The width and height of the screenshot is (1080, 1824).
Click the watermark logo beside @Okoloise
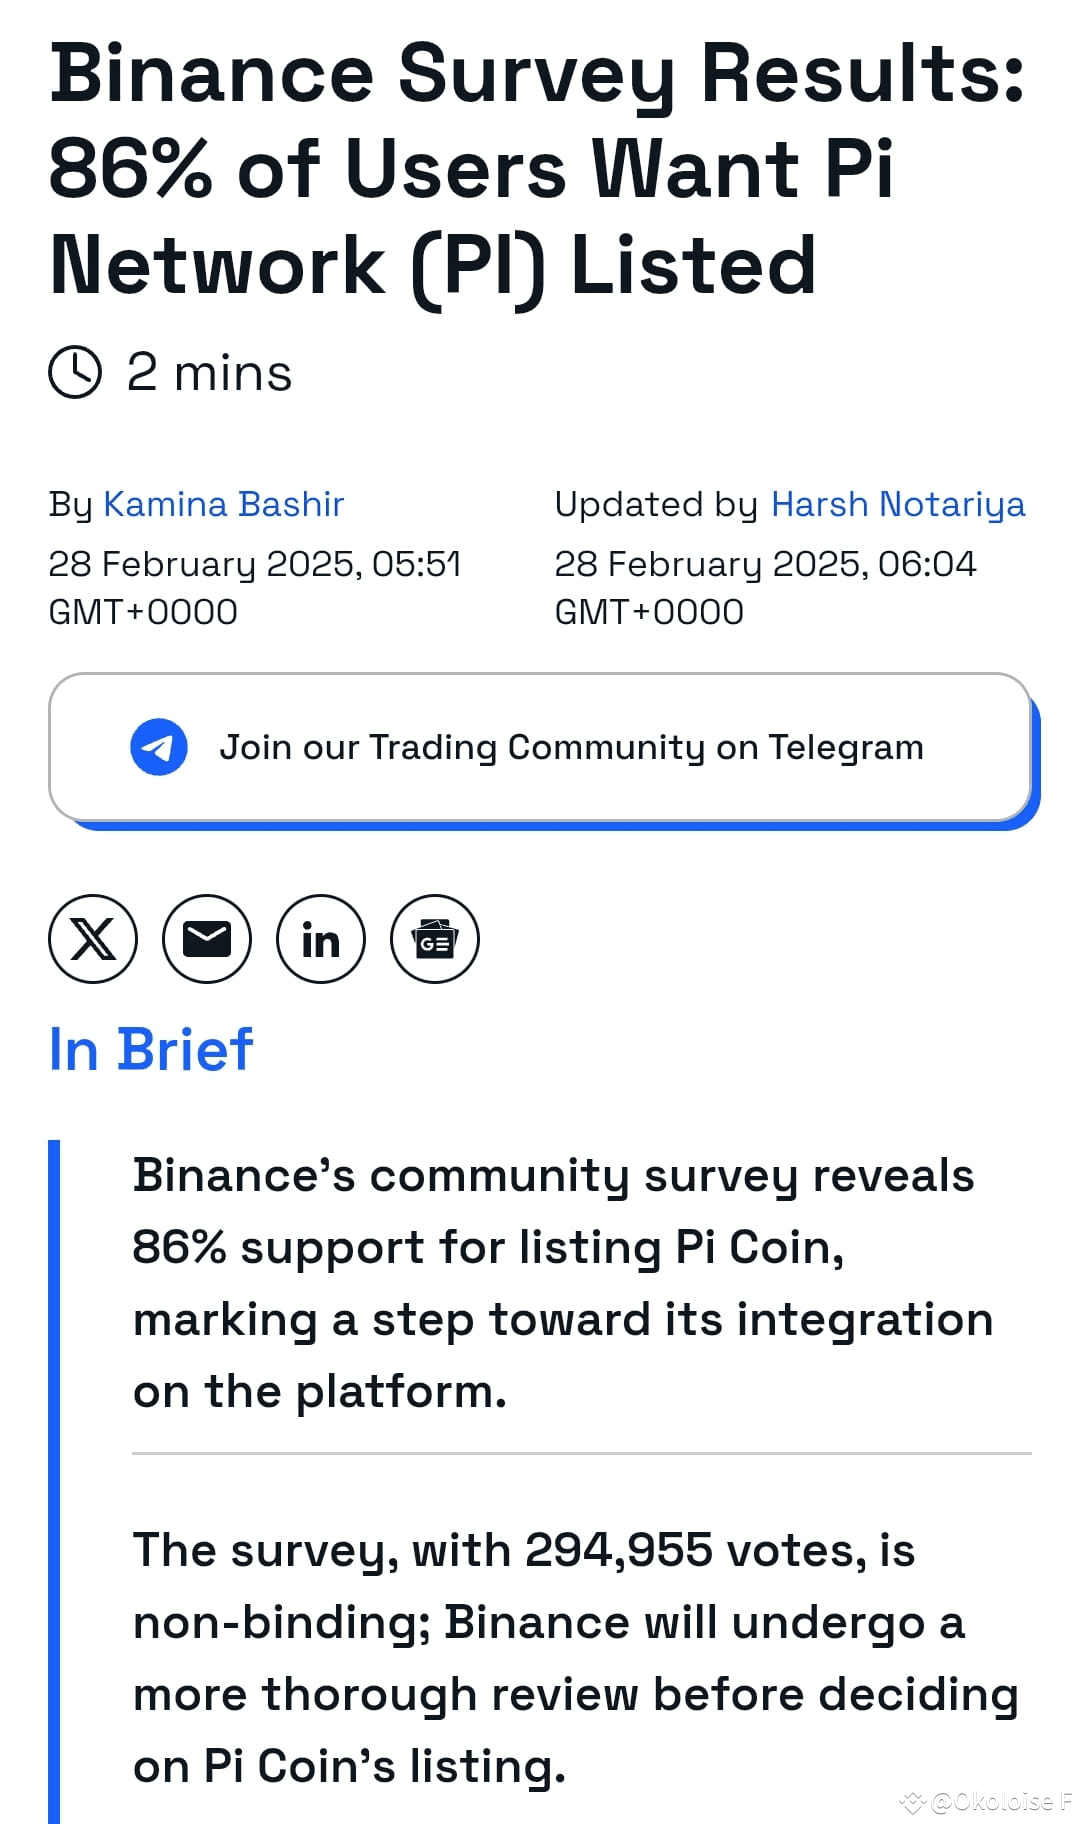(x=912, y=1802)
